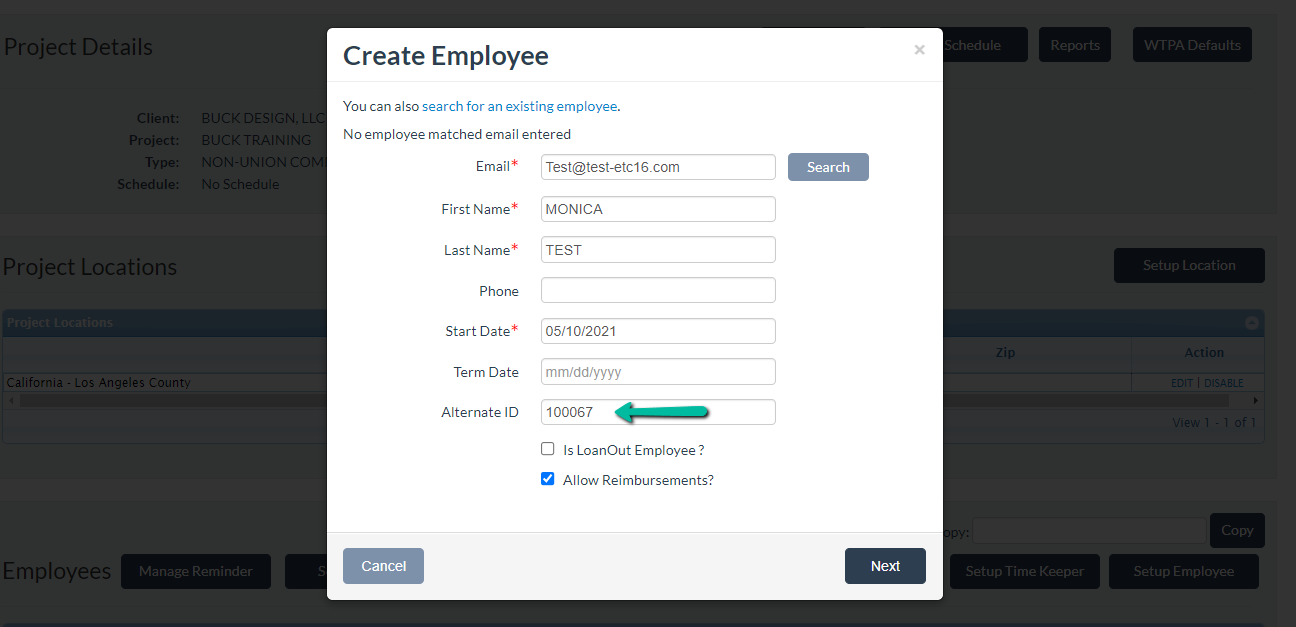Focus the First Name field containing MONICA
The width and height of the screenshot is (1296, 627).
point(658,209)
